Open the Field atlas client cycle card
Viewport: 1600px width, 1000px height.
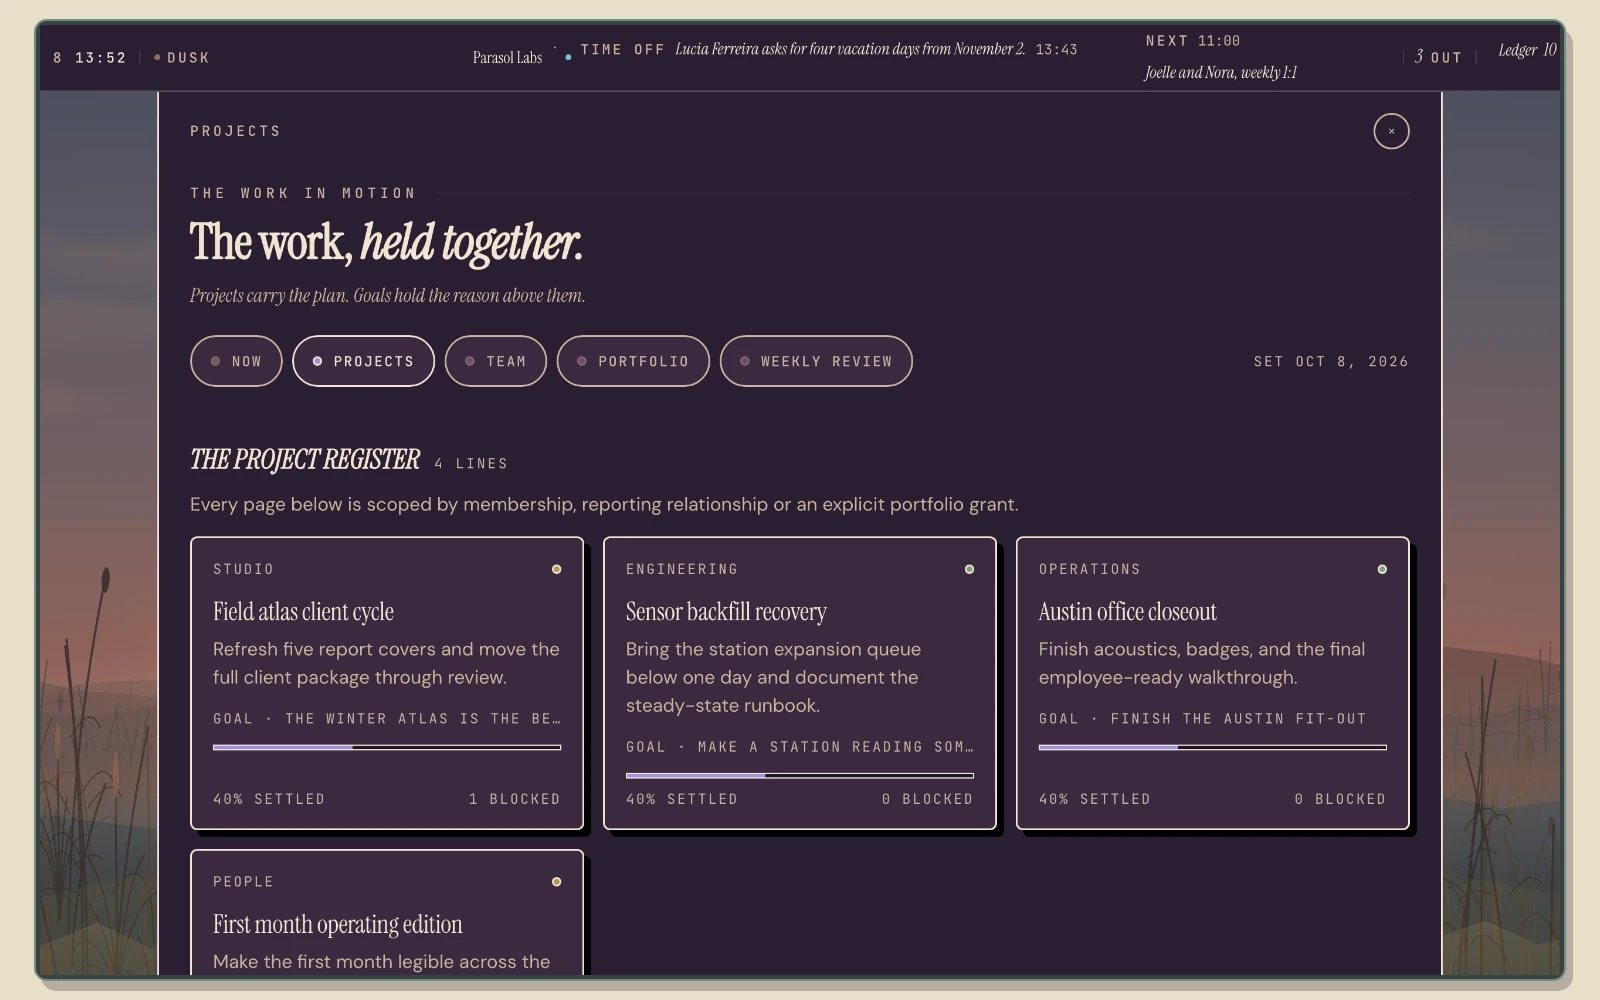coord(387,684)
